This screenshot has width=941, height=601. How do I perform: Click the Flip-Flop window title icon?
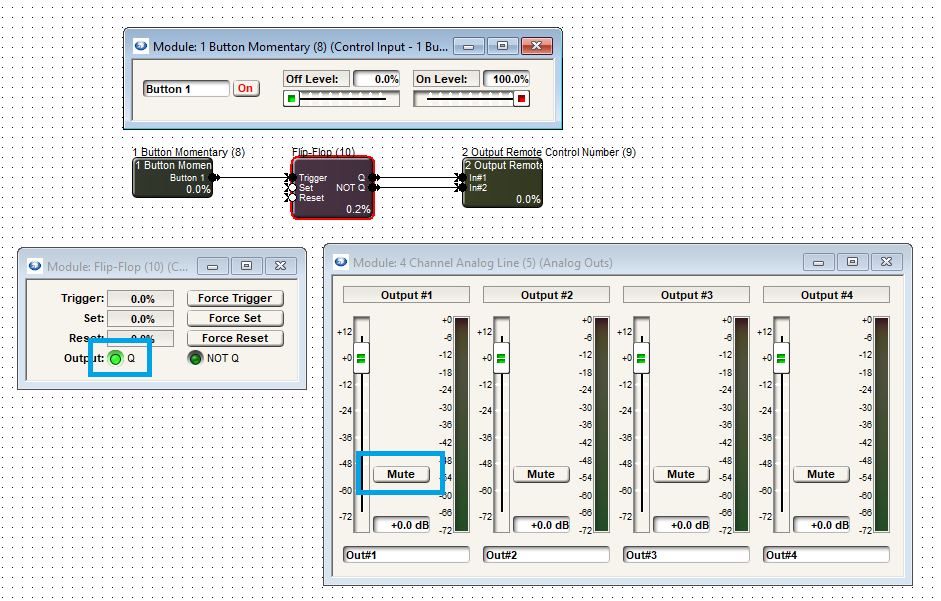pos(35,266)
